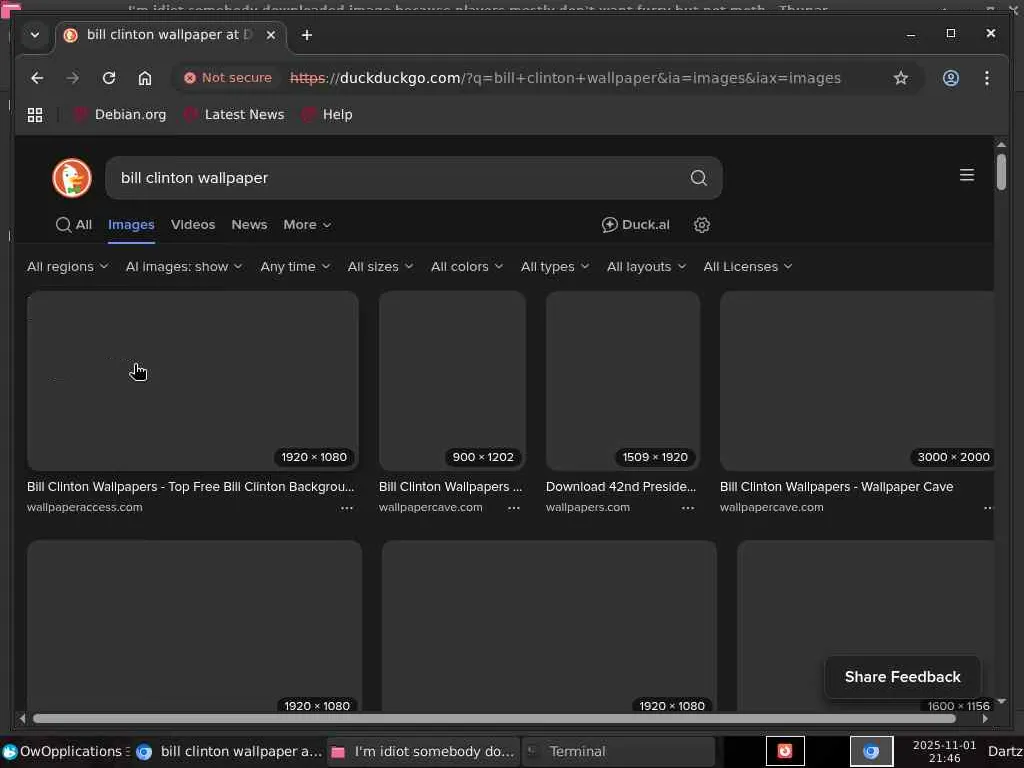Open the tab search dropdown arrow
The width and height of the screenshot is (1024, 768).
[x=35, y=35]
